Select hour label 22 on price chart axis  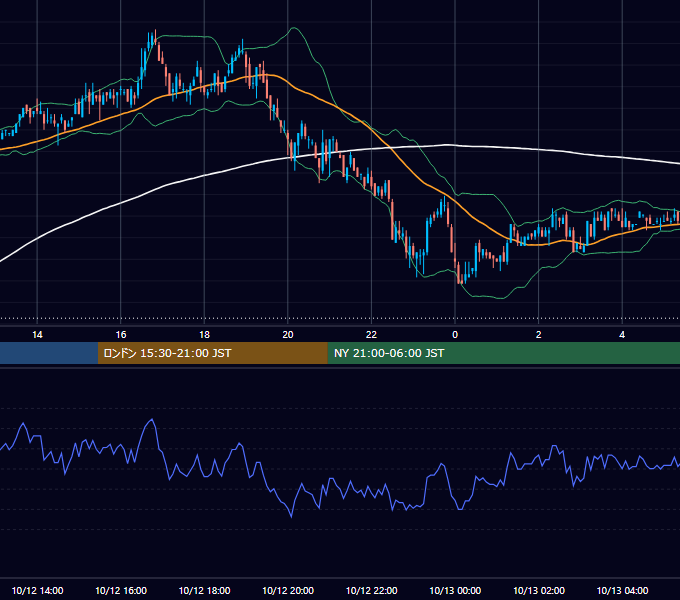pos(372,335)
